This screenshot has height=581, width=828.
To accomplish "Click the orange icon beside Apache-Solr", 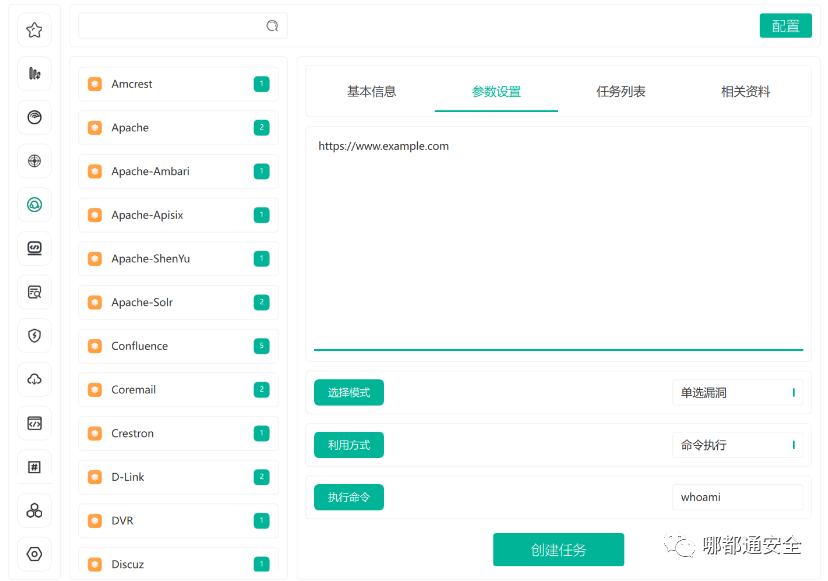I will [x=95, y=302].
